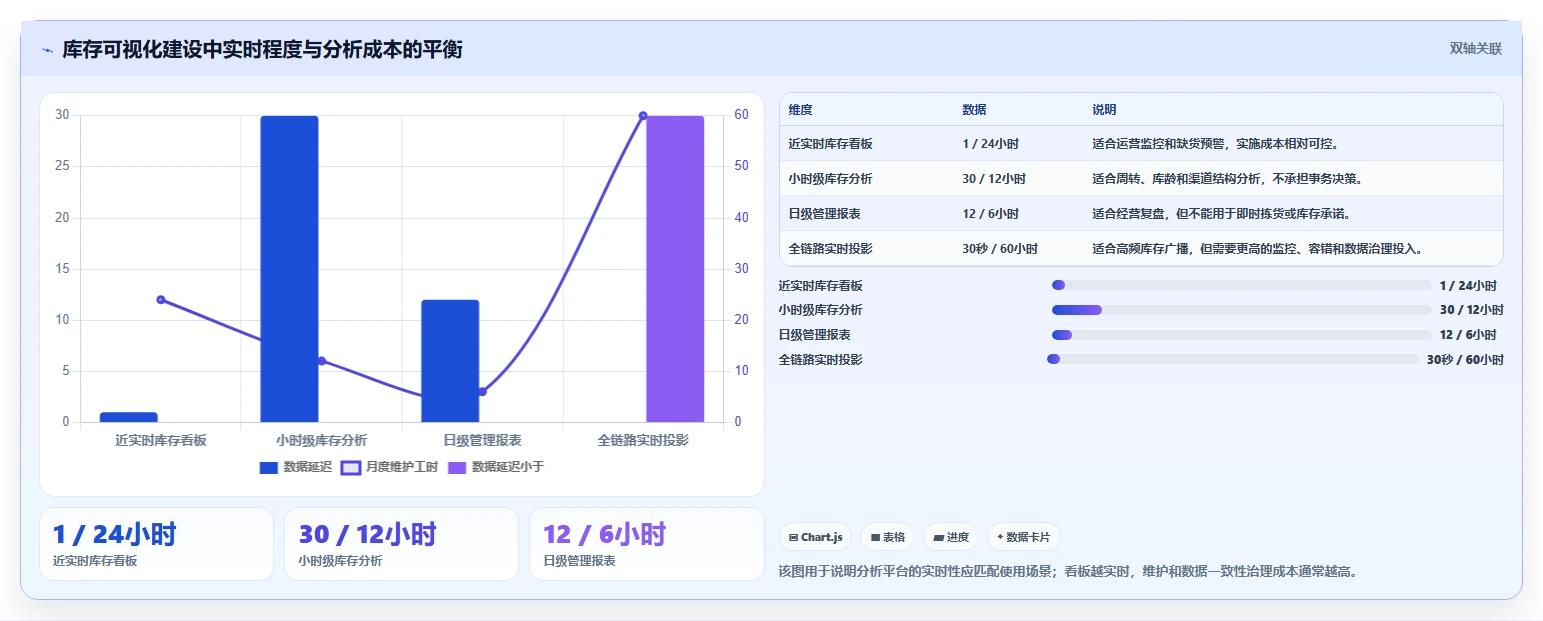This screenshot has width=1543, height=621.
Task: Click the line point at top of 全链路实时投影
Action: (643, 116)
